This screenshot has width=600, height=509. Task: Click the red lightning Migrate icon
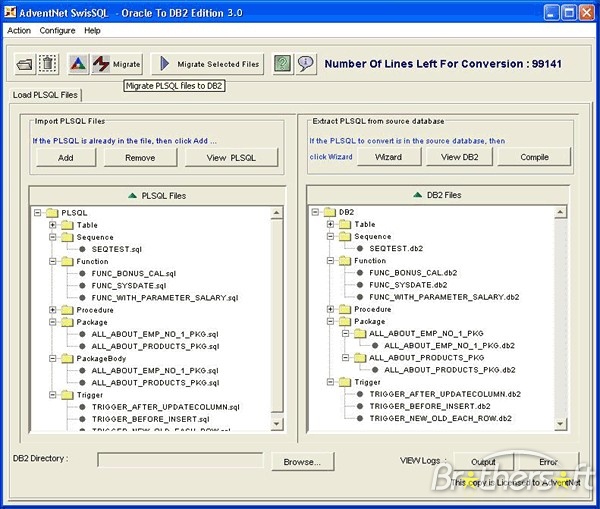(101, 64)
